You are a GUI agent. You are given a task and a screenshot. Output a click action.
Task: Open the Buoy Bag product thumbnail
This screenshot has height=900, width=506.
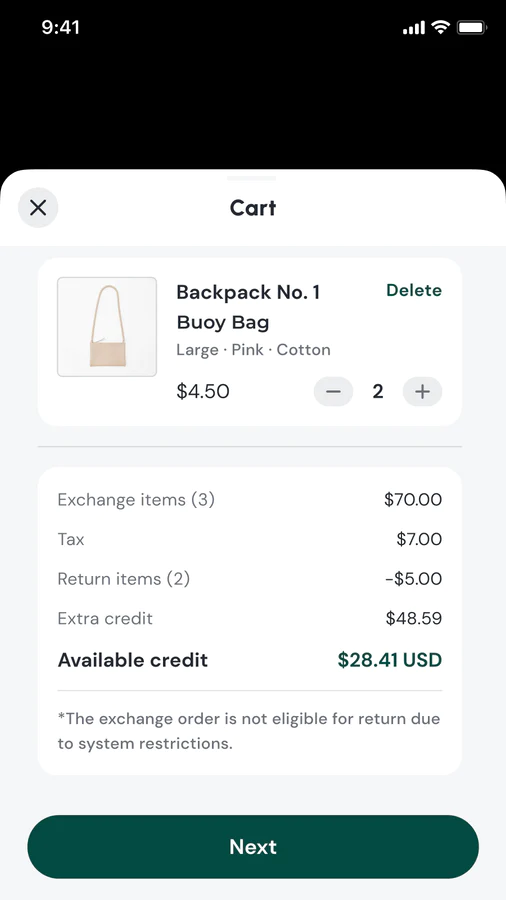[107, 327]
